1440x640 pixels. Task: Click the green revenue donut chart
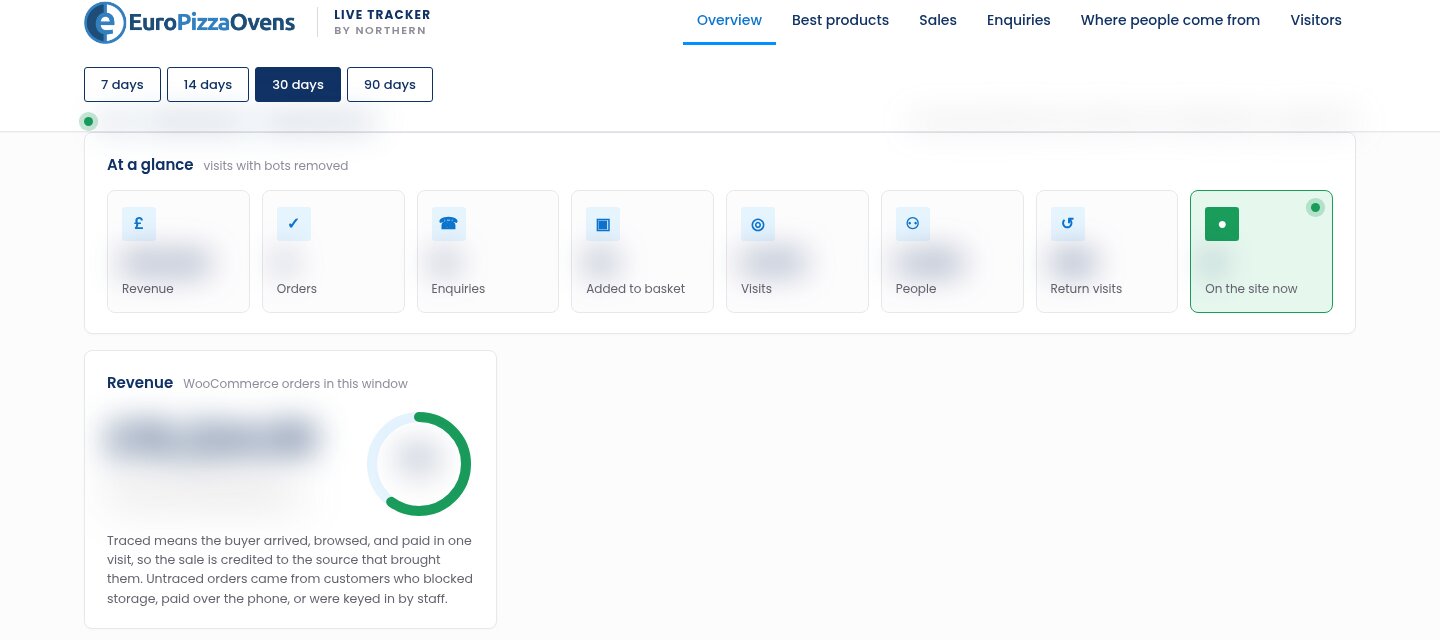419,464
